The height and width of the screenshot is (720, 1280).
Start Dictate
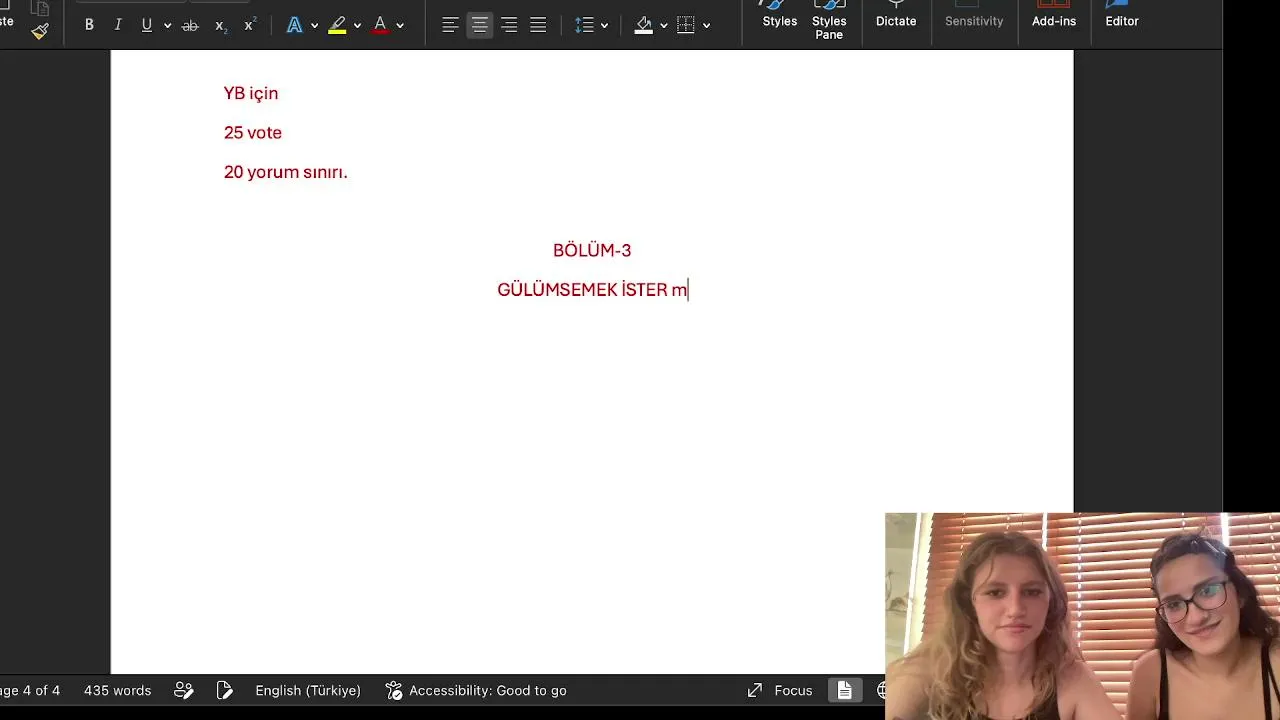coord(896,15)
